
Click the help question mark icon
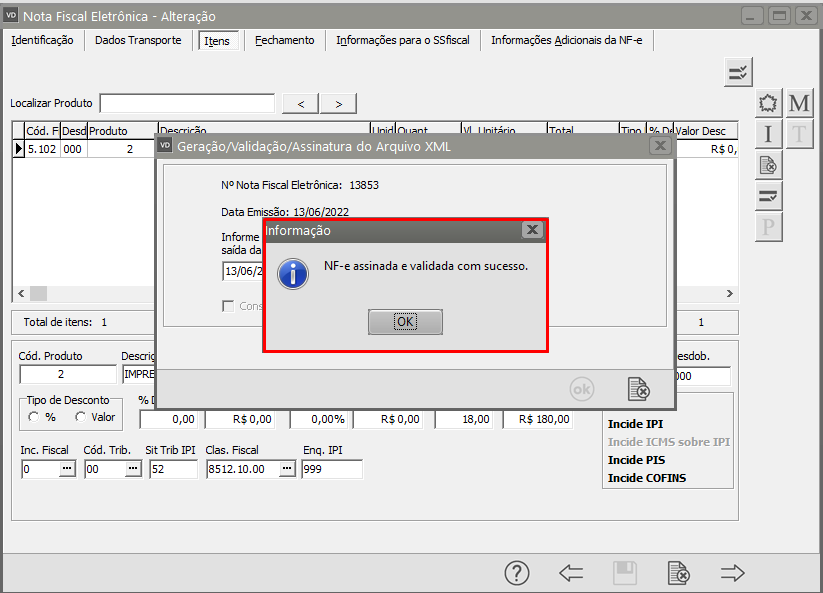(x=516, y=573)
